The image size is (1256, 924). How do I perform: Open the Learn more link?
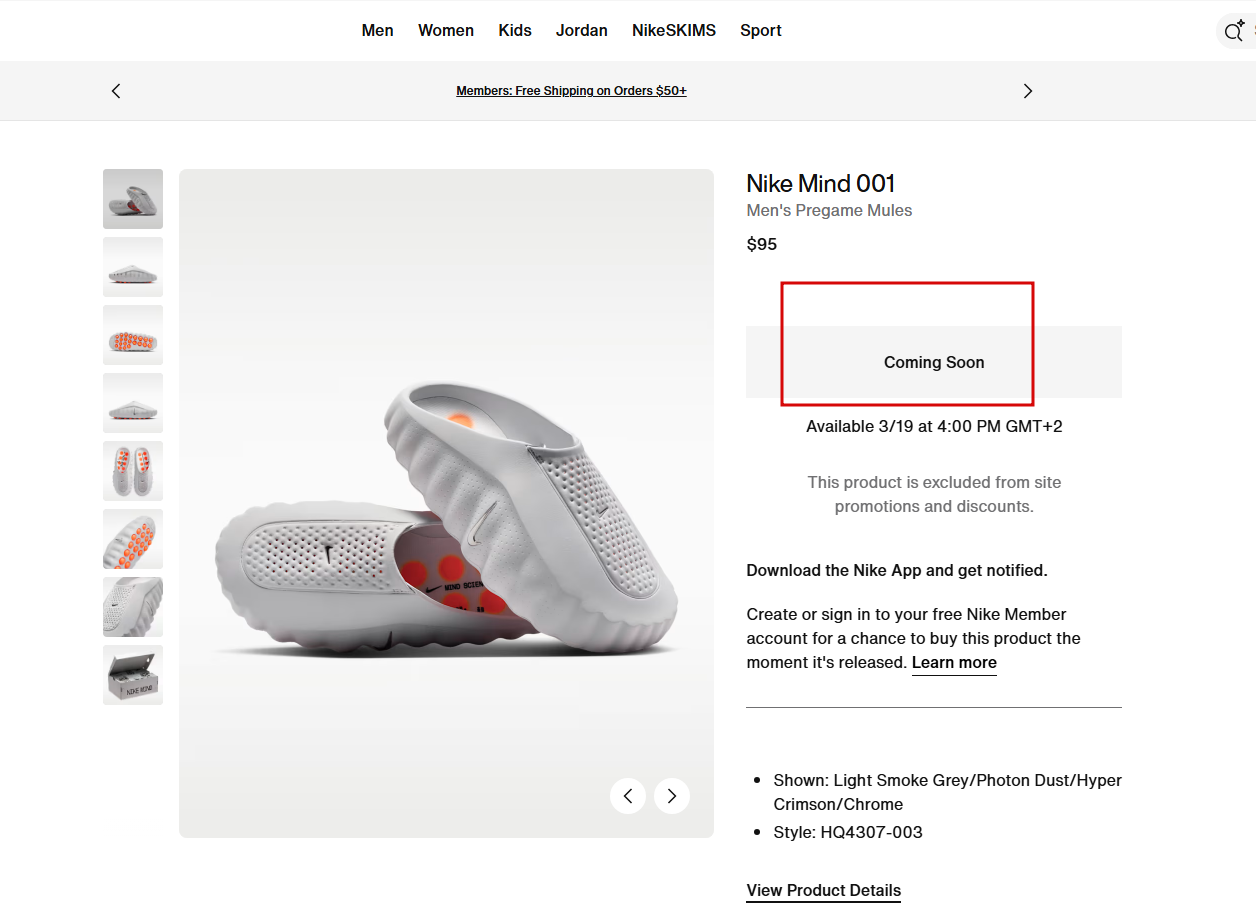954,662
